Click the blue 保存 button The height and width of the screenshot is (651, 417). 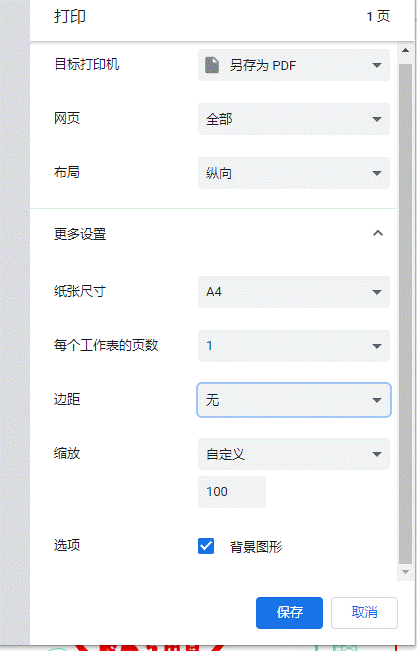coord(289,612)
